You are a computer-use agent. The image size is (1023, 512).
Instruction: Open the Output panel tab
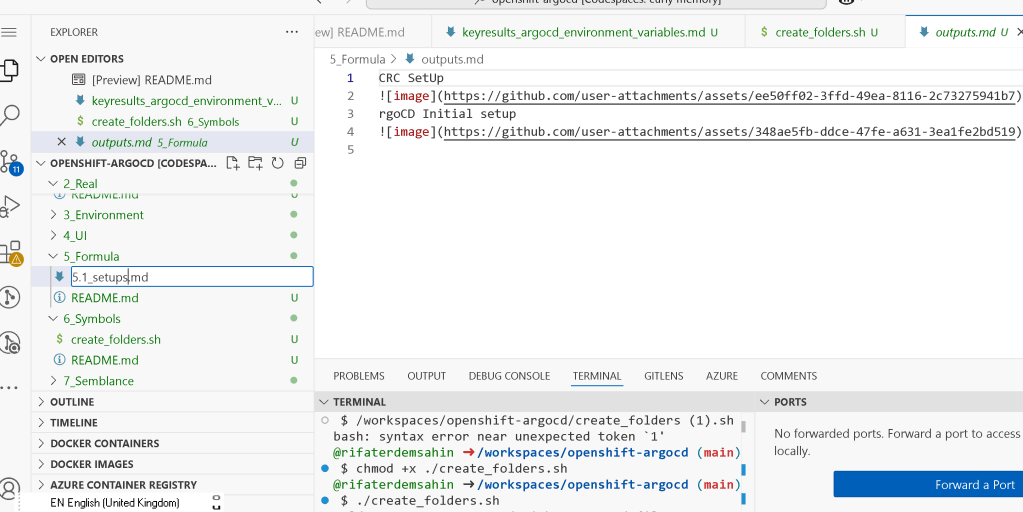pyautogui.click(x=427, y=376)
